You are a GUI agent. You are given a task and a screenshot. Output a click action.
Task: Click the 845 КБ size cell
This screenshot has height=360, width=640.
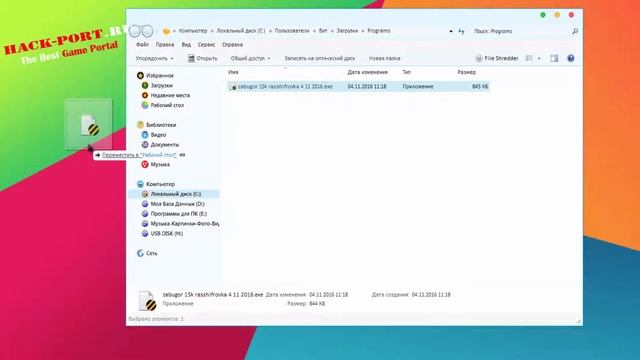pyautogui.click(x=480, y=87)
